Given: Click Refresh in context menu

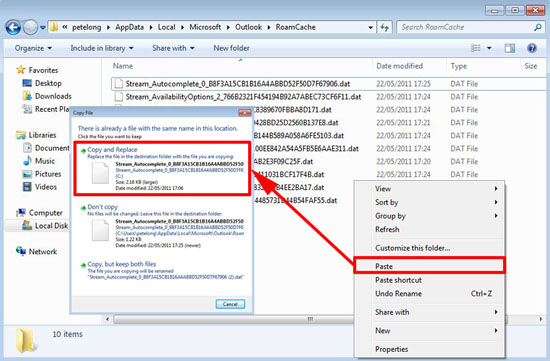Looking at the screenshot, I should (430, 229).
